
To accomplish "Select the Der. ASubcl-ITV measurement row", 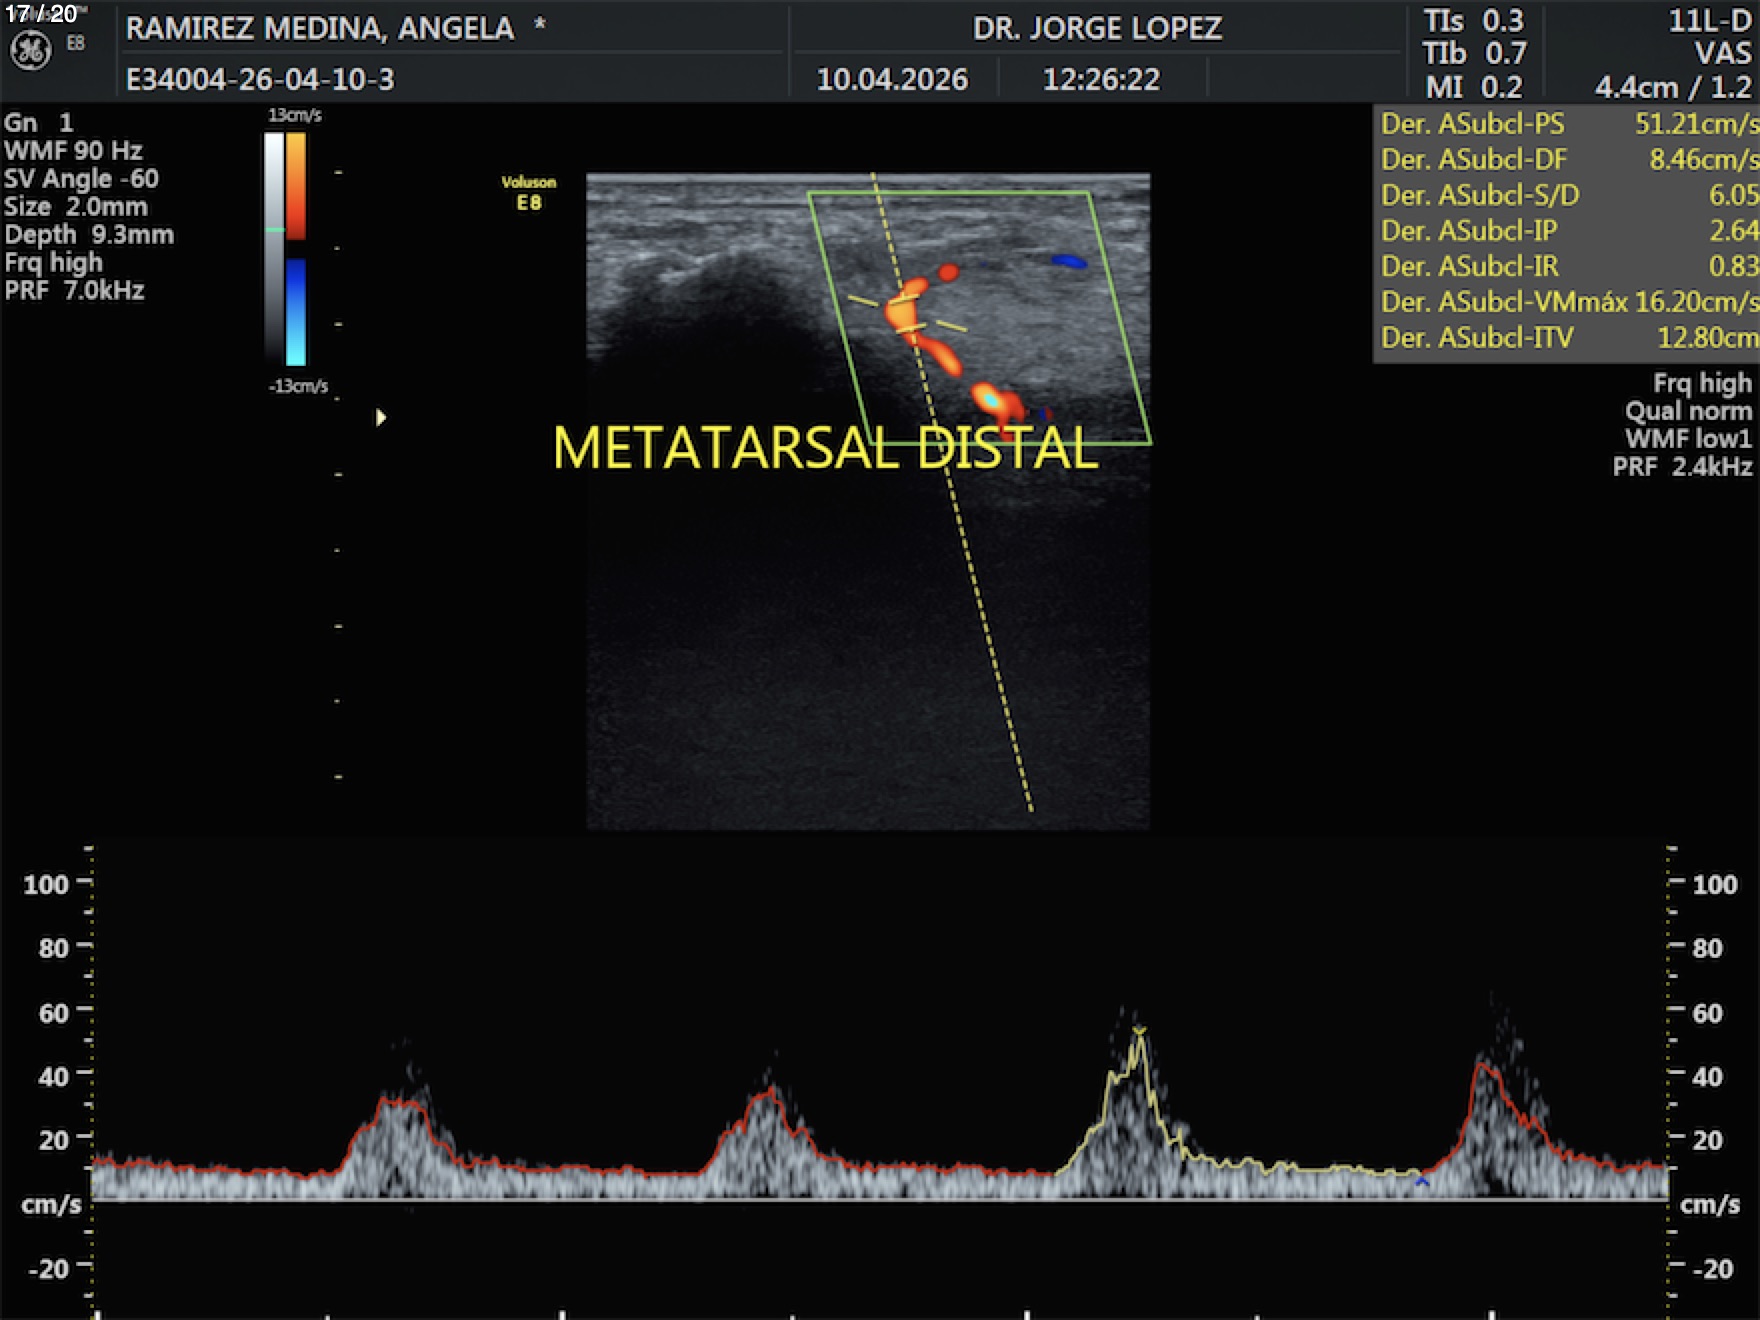I will (x=1567, y=338).
